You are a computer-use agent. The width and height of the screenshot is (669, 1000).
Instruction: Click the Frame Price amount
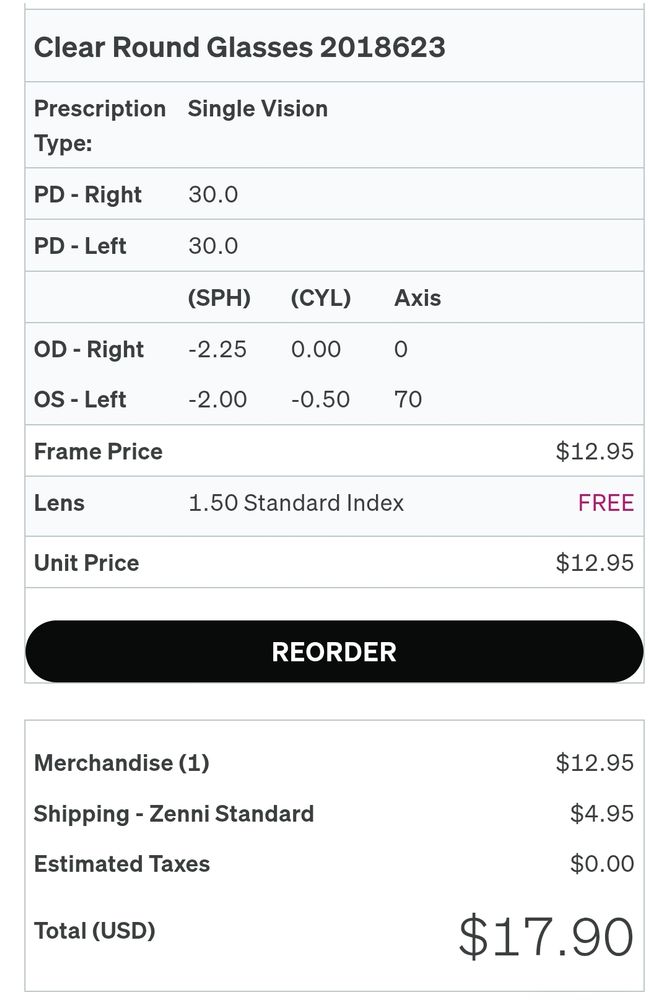[x=594, y=451]
